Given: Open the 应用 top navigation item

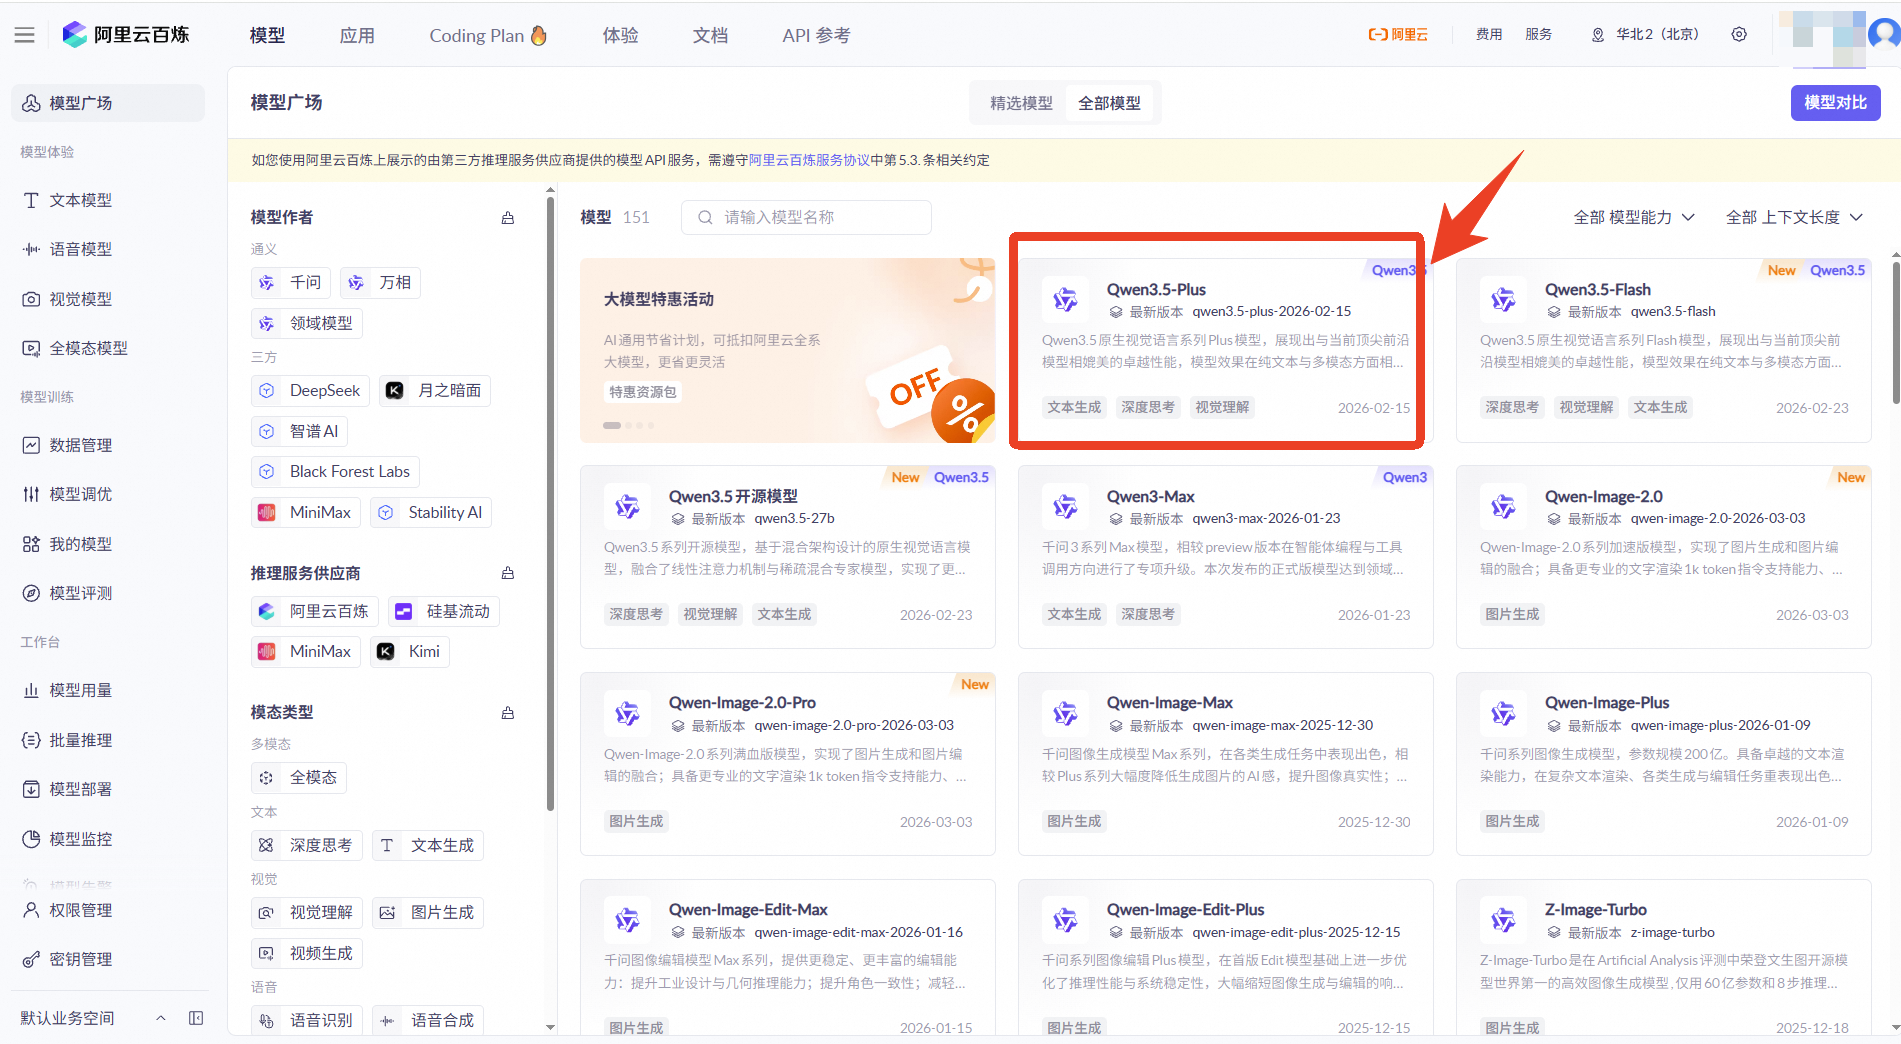Looking at the screenshot, I should coord(357,35).
